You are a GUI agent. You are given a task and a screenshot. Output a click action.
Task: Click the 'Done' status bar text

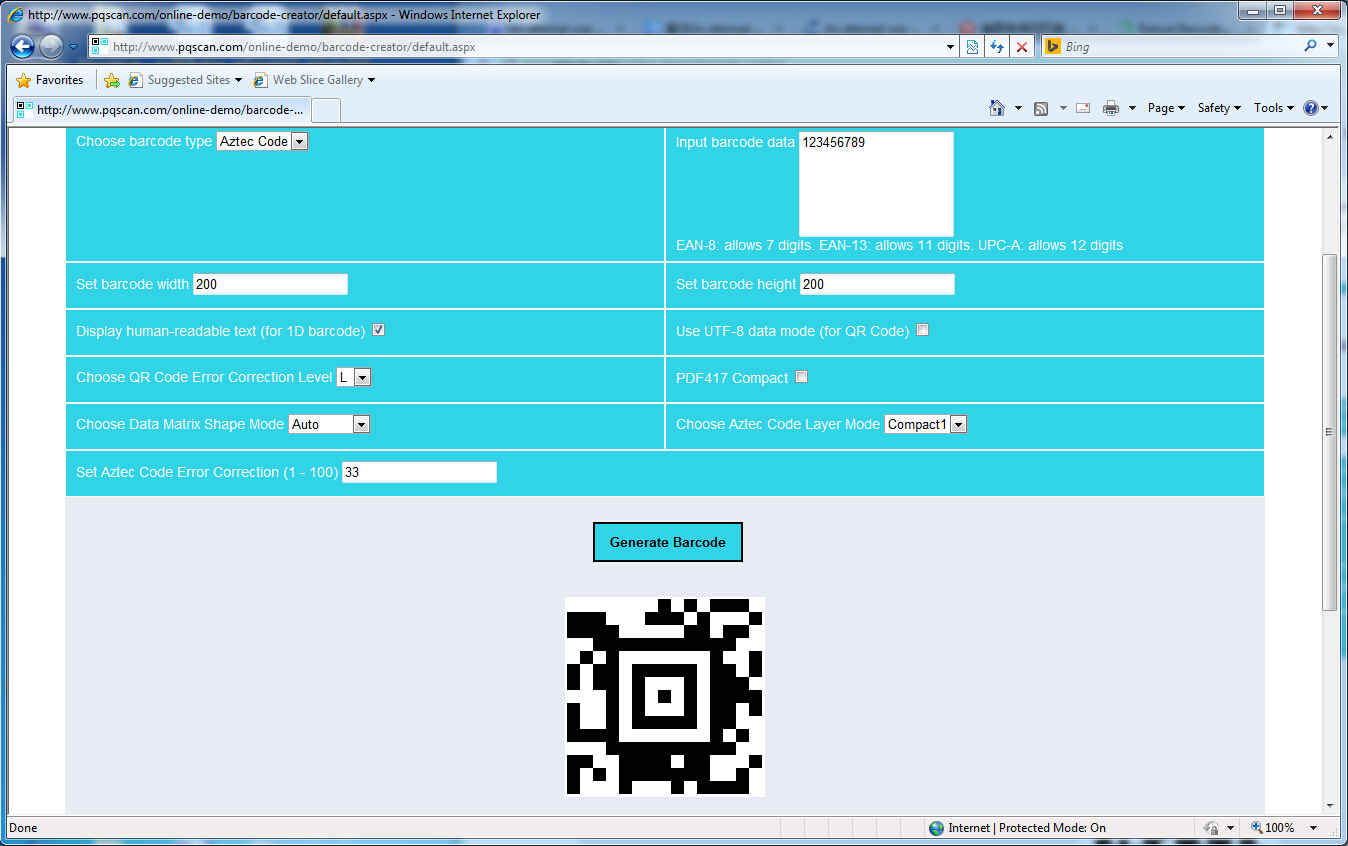(23, 828)
